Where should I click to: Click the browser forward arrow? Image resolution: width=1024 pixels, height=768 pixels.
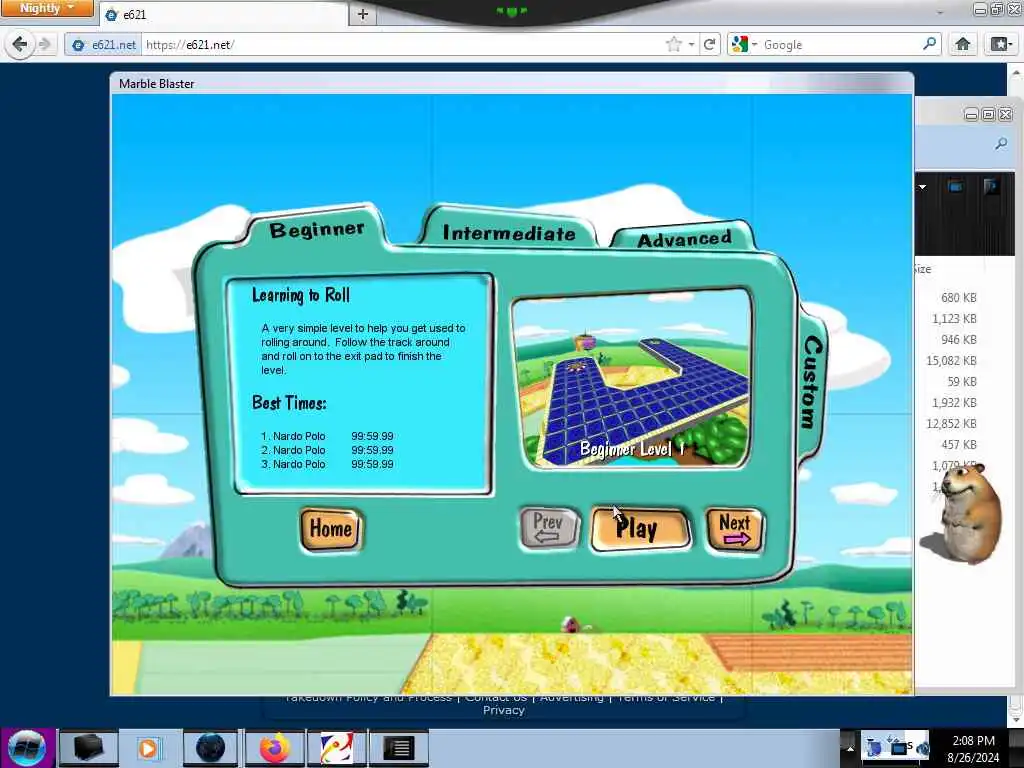coord(44,44)
